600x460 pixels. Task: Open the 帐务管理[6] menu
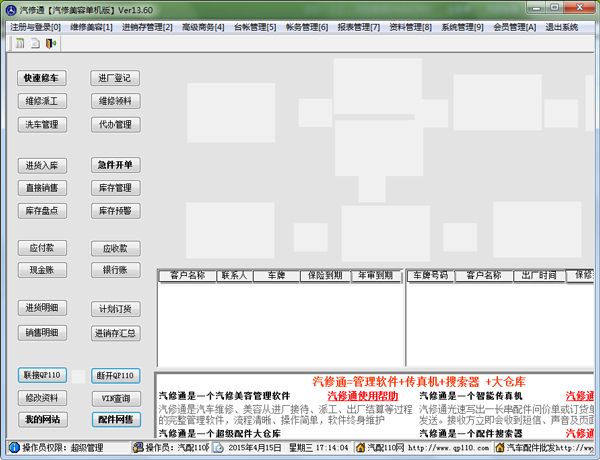[x=307, y=27]
